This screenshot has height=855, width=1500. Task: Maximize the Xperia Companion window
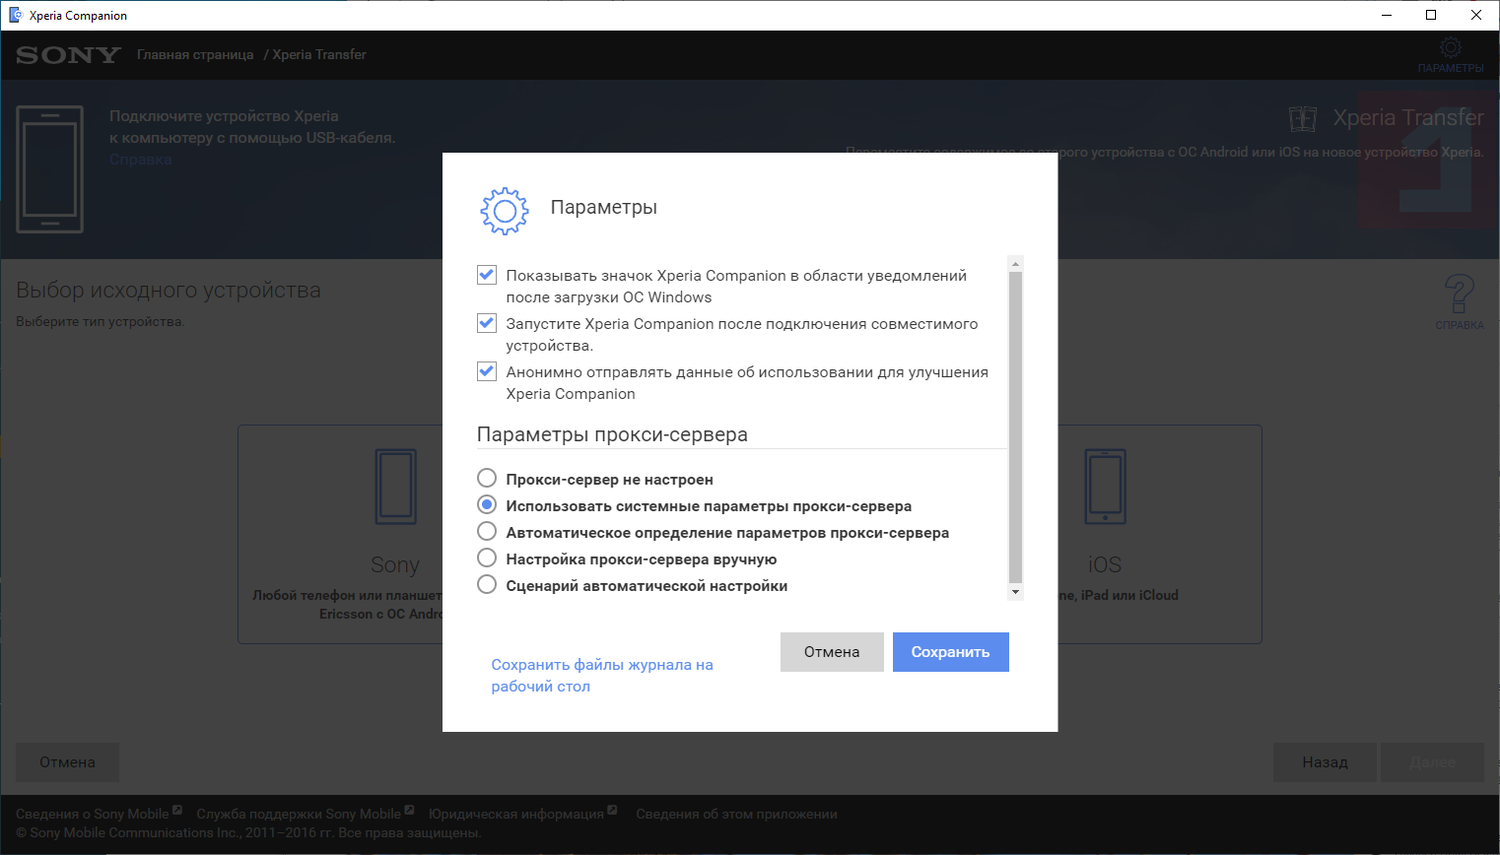click(x=1431, y=15)
